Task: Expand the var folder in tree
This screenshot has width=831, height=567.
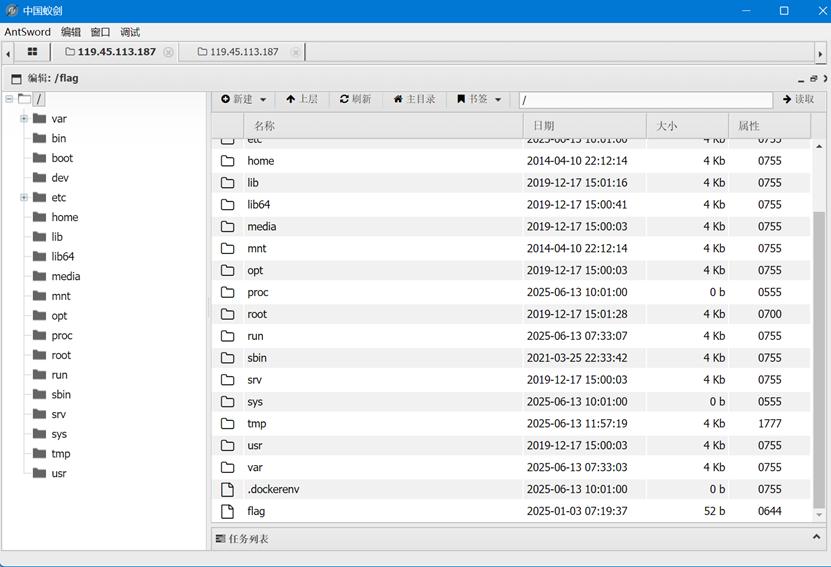Action: (x=24, y=119)
